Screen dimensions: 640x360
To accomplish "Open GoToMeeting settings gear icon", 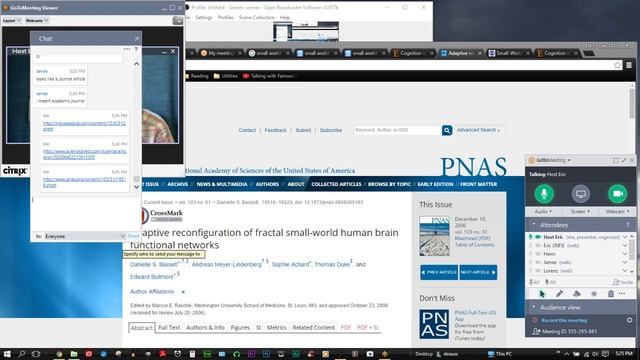I will click(x=629, y=320).
